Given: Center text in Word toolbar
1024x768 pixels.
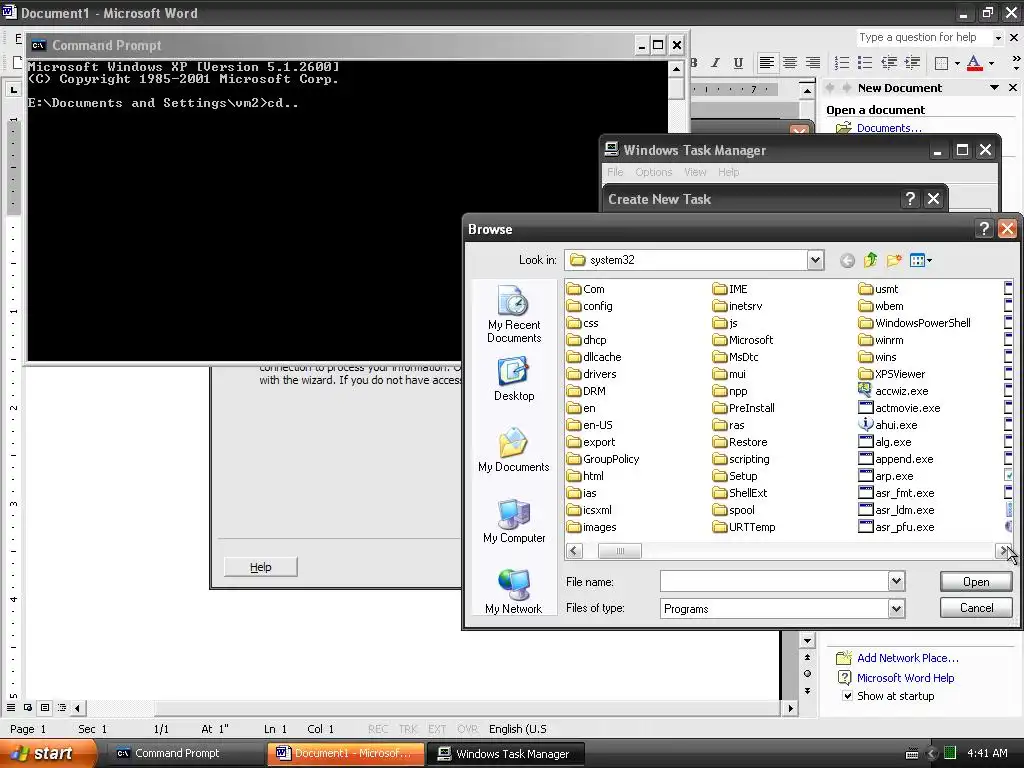Looking at the screenshot, I should click(x=790, y=63).
